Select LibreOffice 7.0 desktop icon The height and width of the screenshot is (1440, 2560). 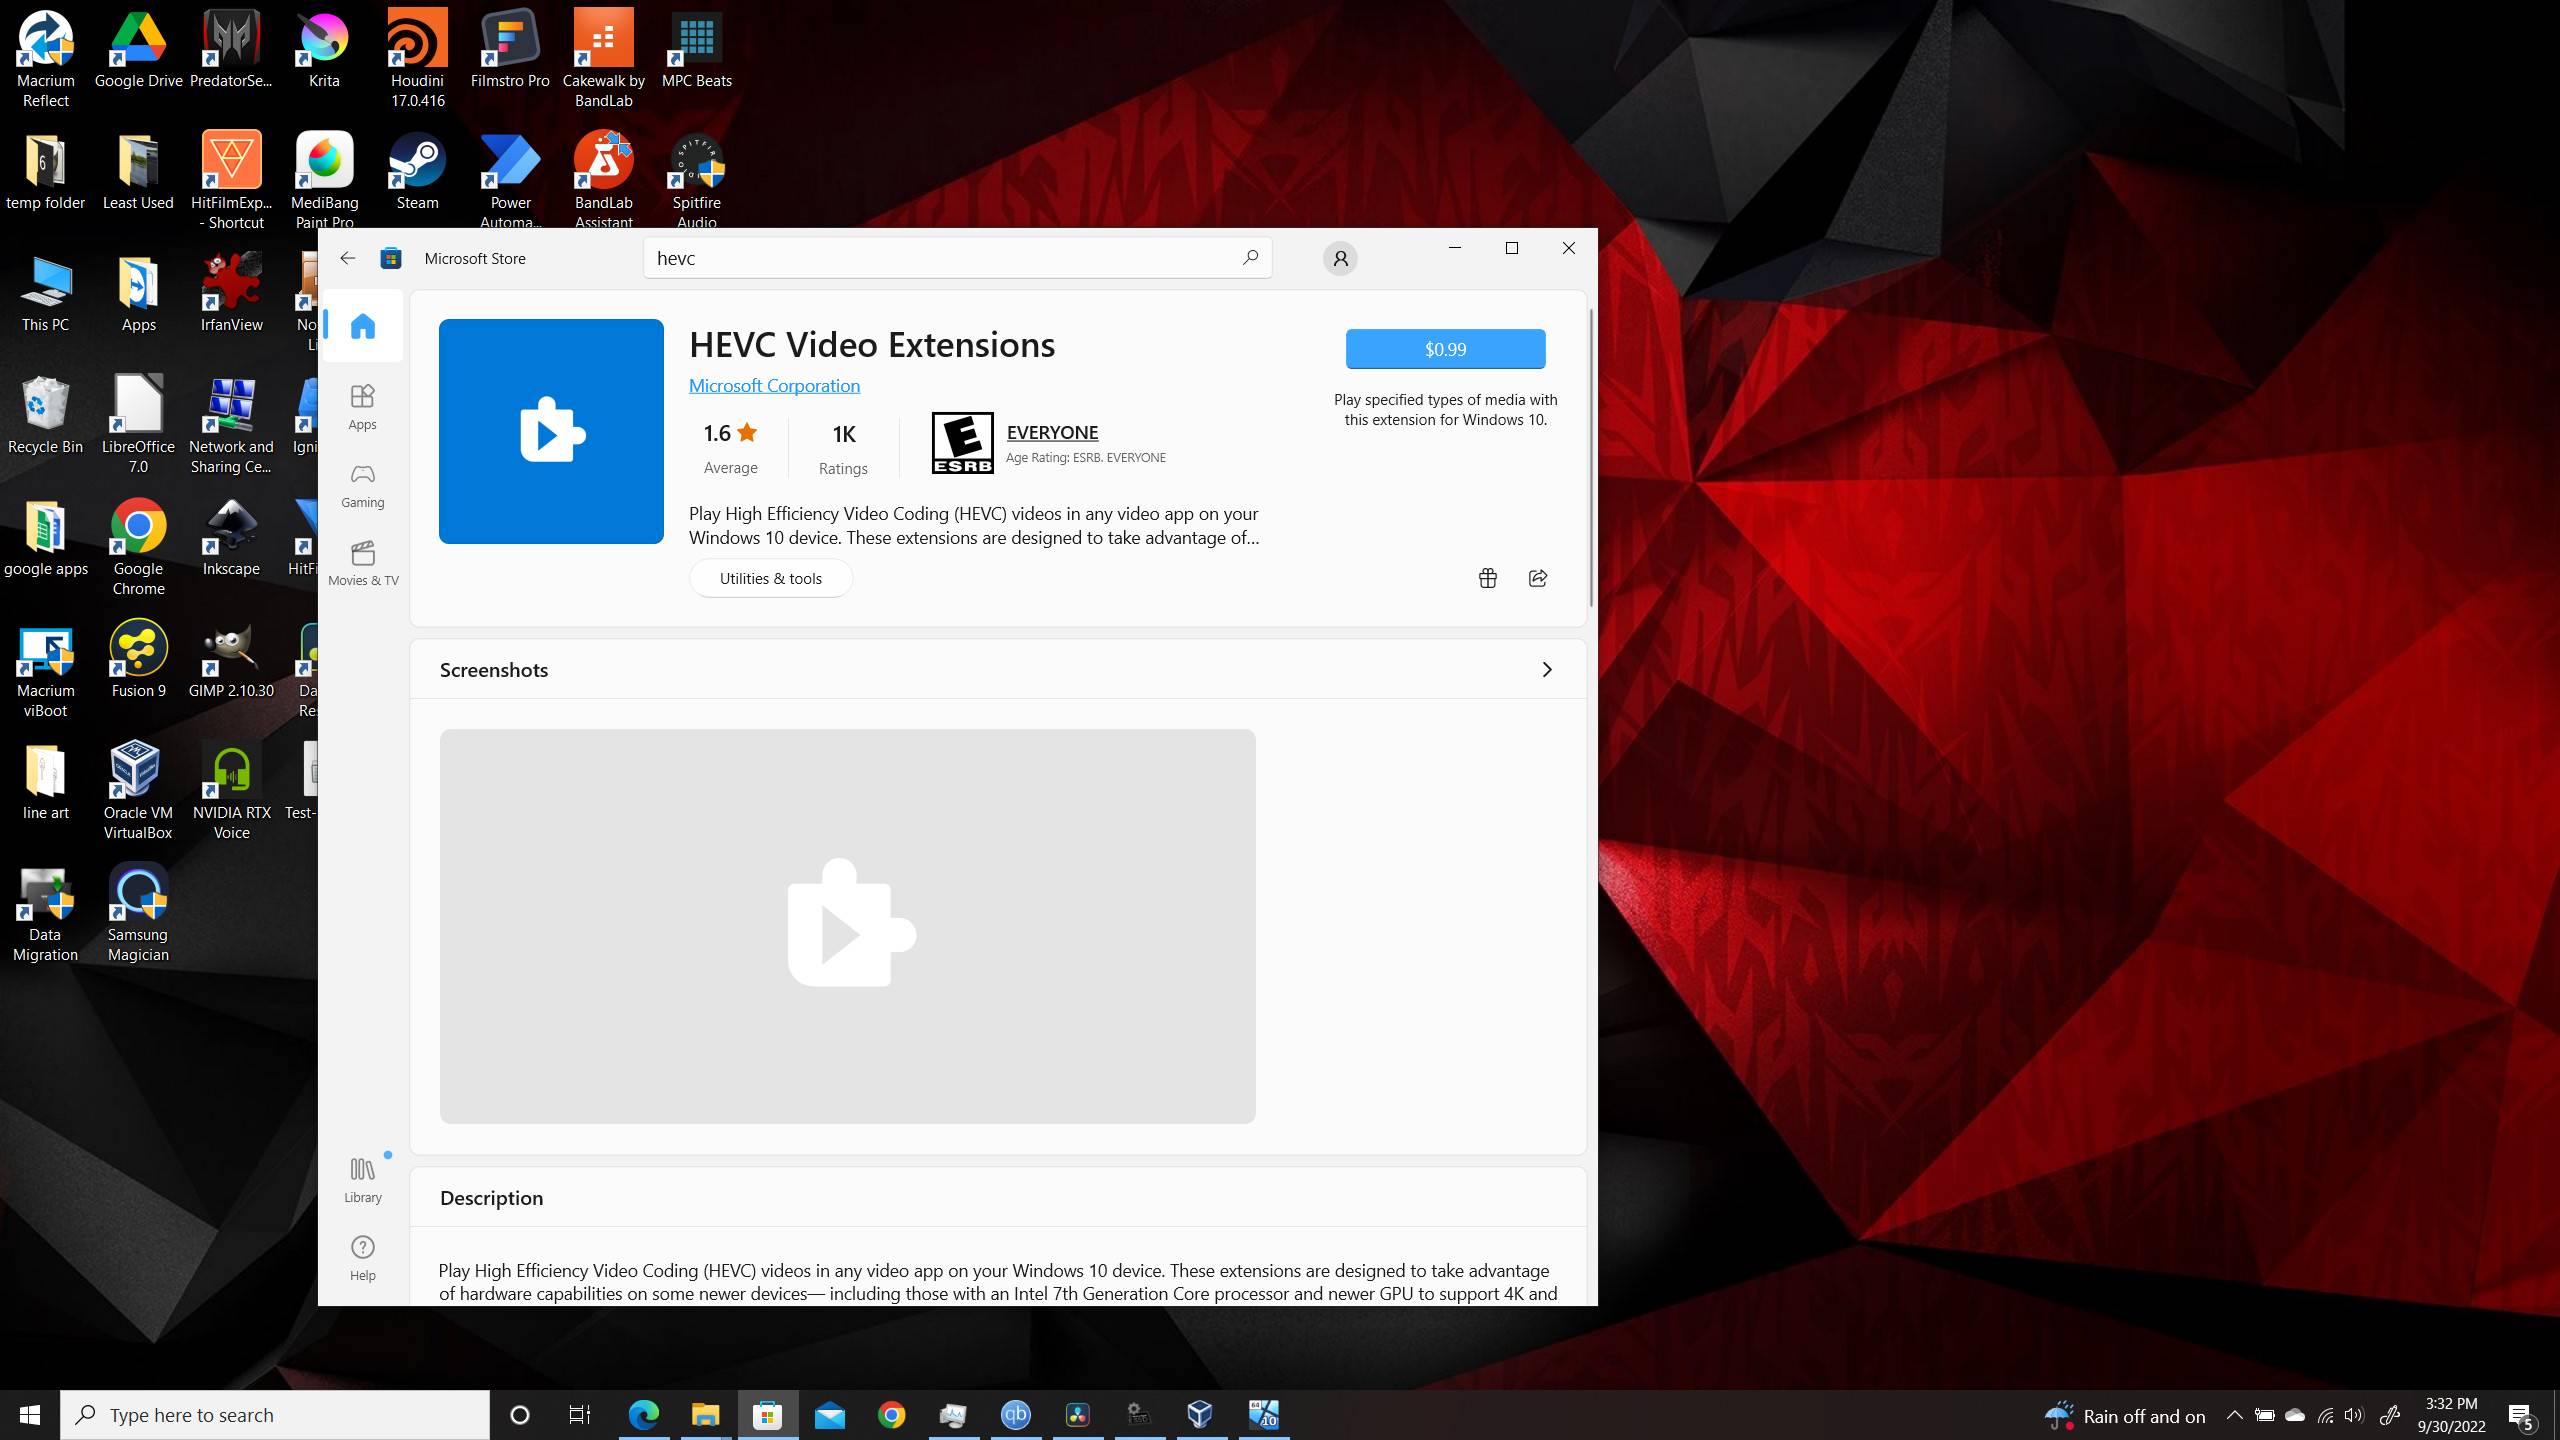[138, 426]
